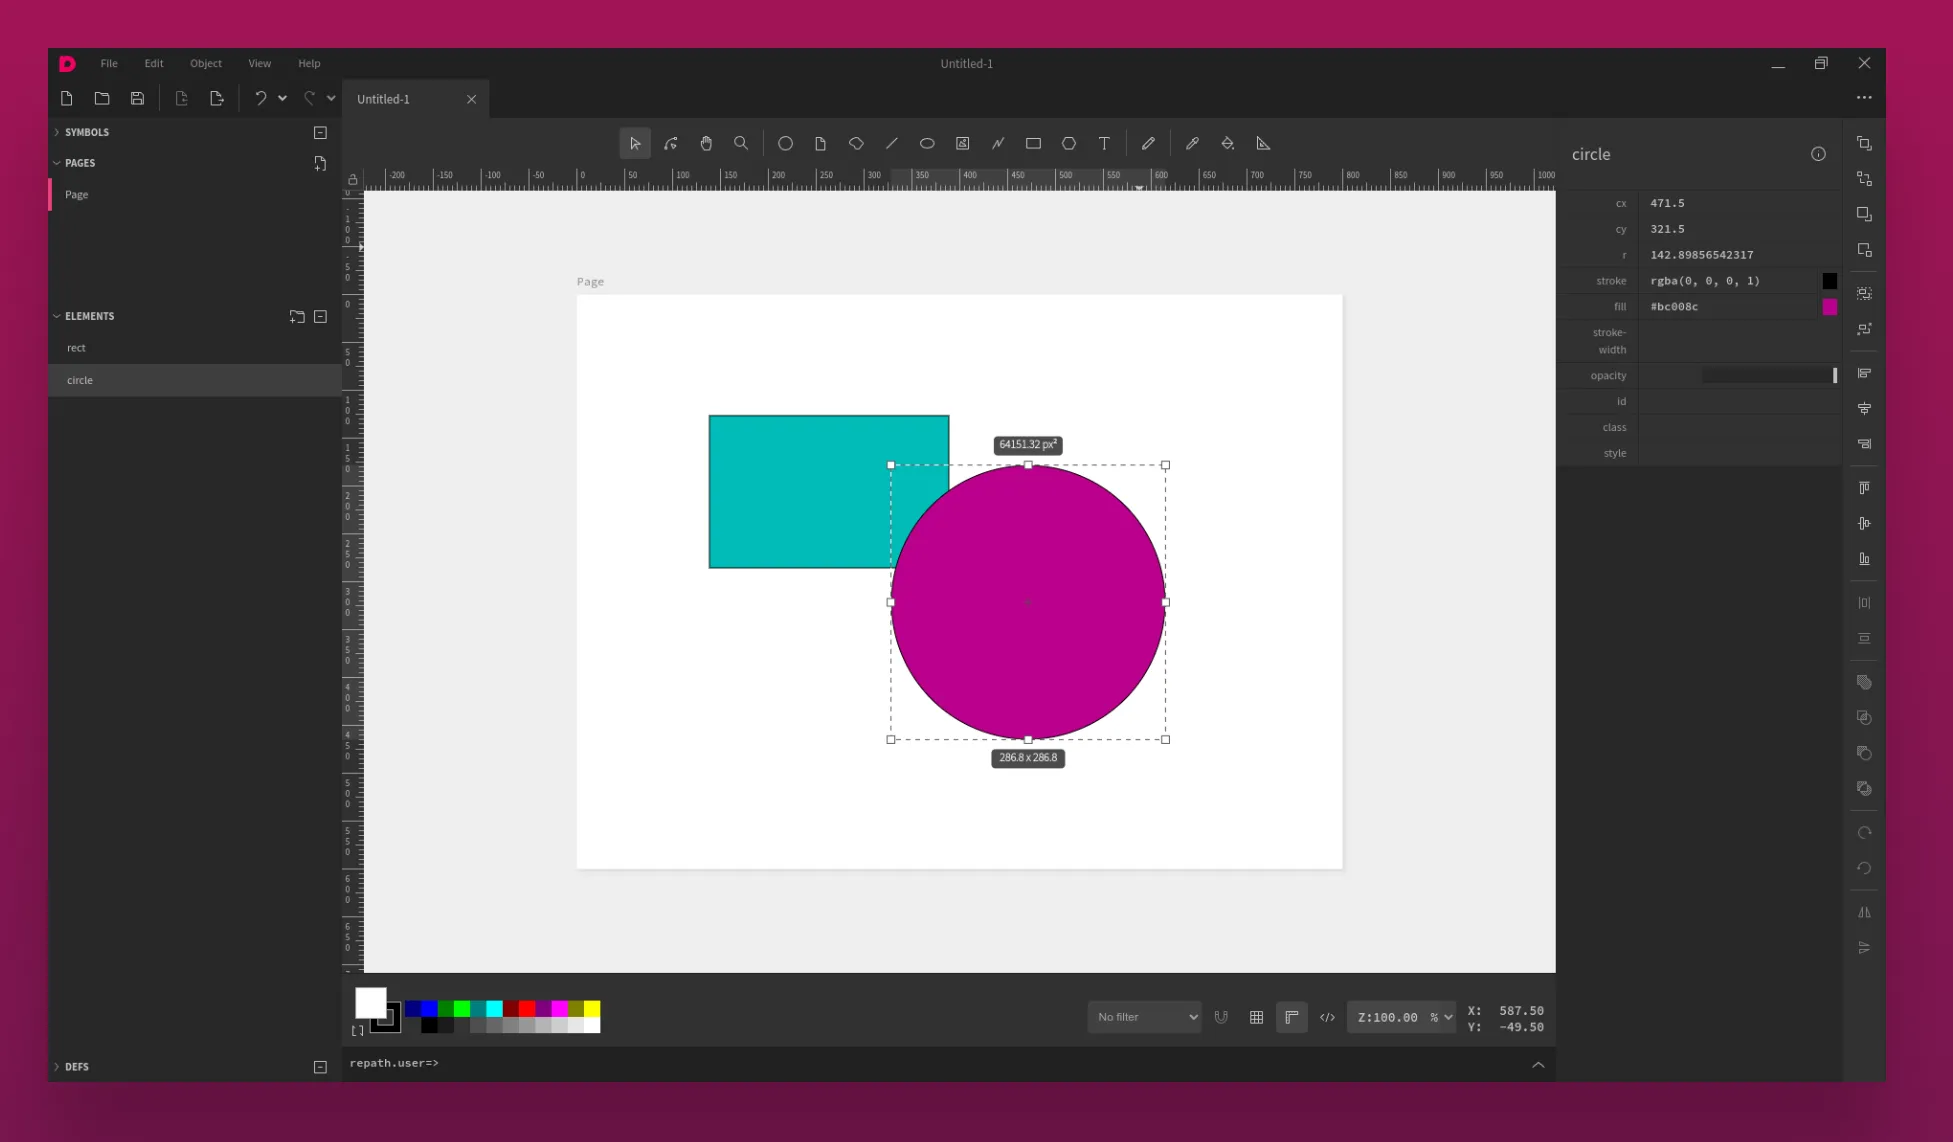Select the Hand pan tool

pyautogui.click(x=706, y=143)
